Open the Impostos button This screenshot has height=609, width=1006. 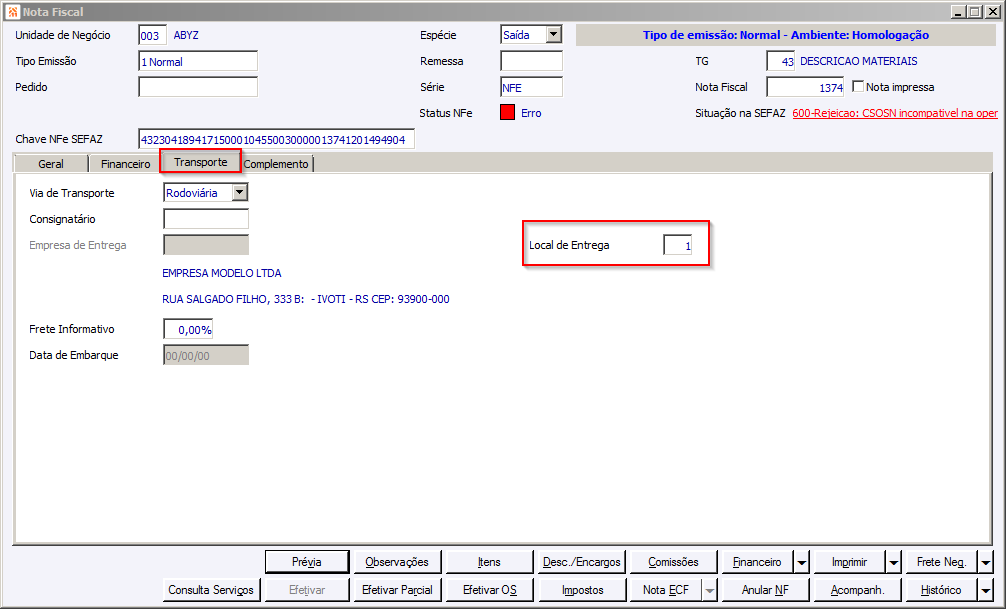pos(581,590)
